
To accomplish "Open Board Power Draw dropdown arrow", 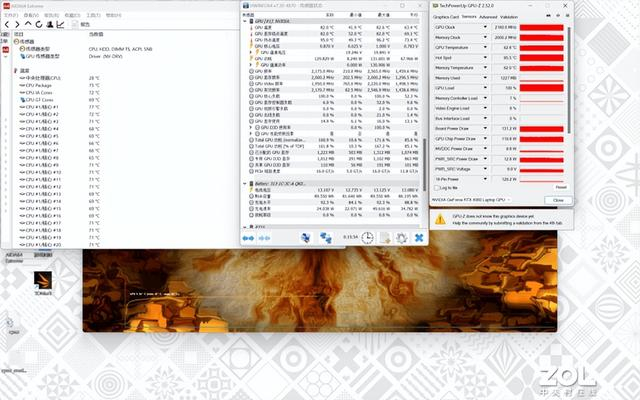I will click(485, 129).
